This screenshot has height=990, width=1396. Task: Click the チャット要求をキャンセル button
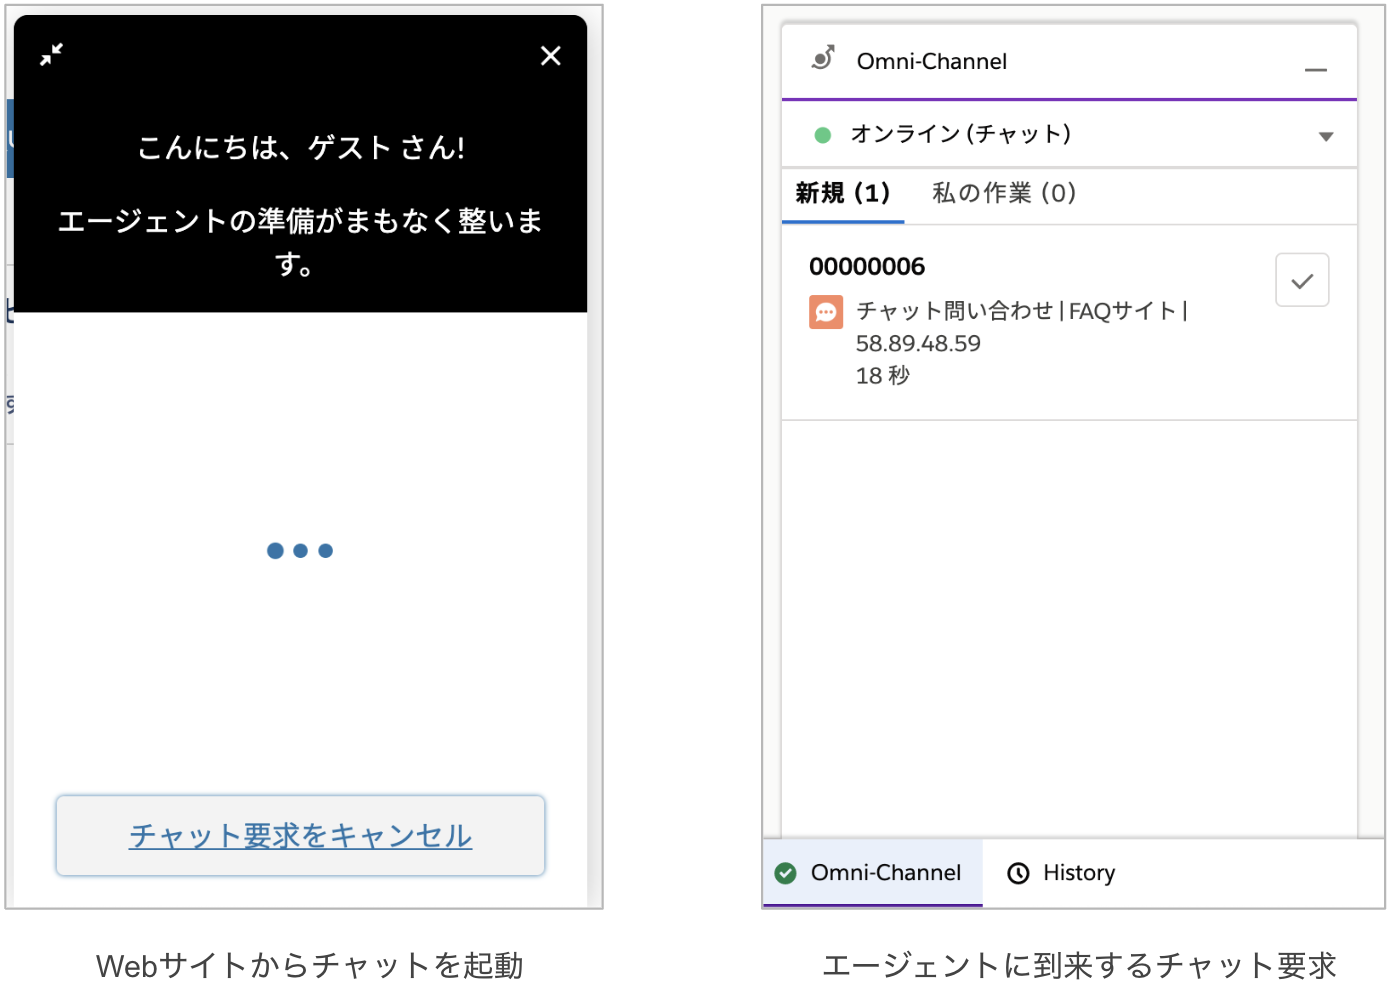pyautogui.click(x=300, y=836)
